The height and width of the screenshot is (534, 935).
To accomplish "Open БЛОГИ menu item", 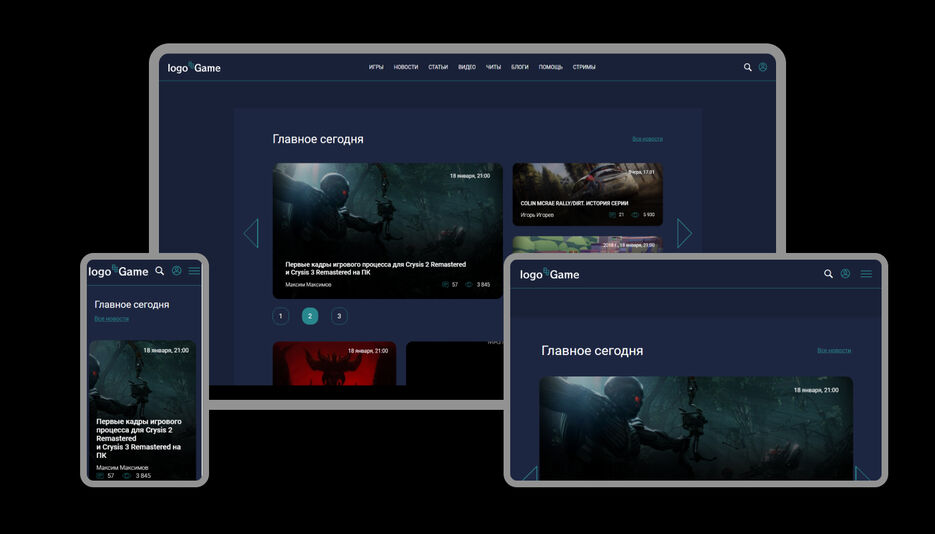I will point(519,67).
